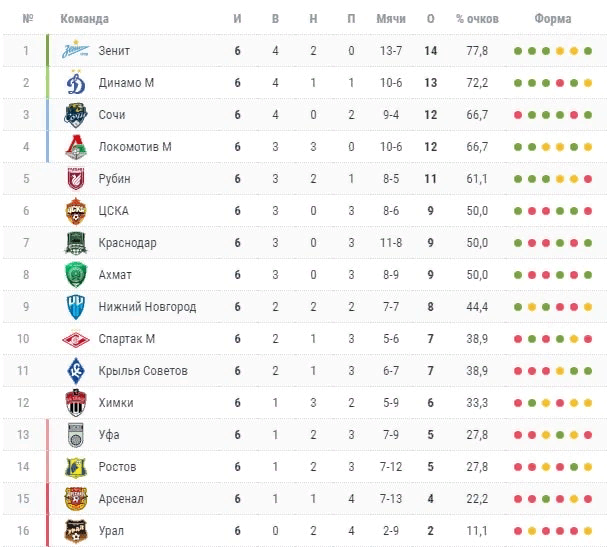
Task: Sort table by the О points column header
Action: 430,19
